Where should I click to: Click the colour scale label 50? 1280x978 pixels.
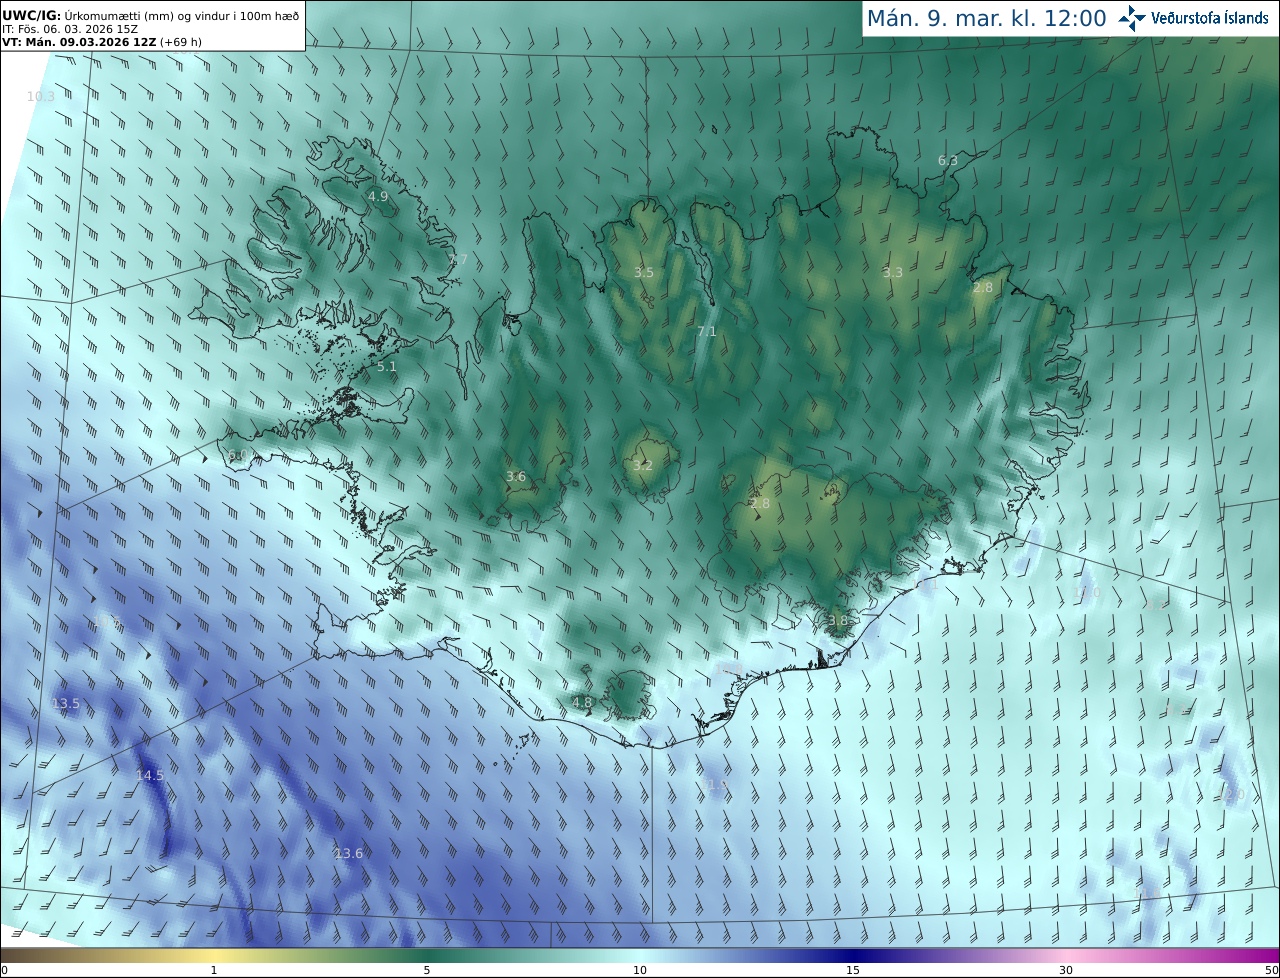[1271, 970]
